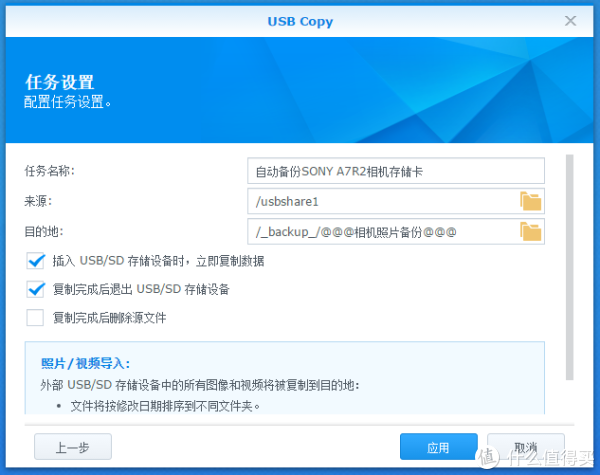
Task: Click the 目的地 label text
Action: [44, 232]
